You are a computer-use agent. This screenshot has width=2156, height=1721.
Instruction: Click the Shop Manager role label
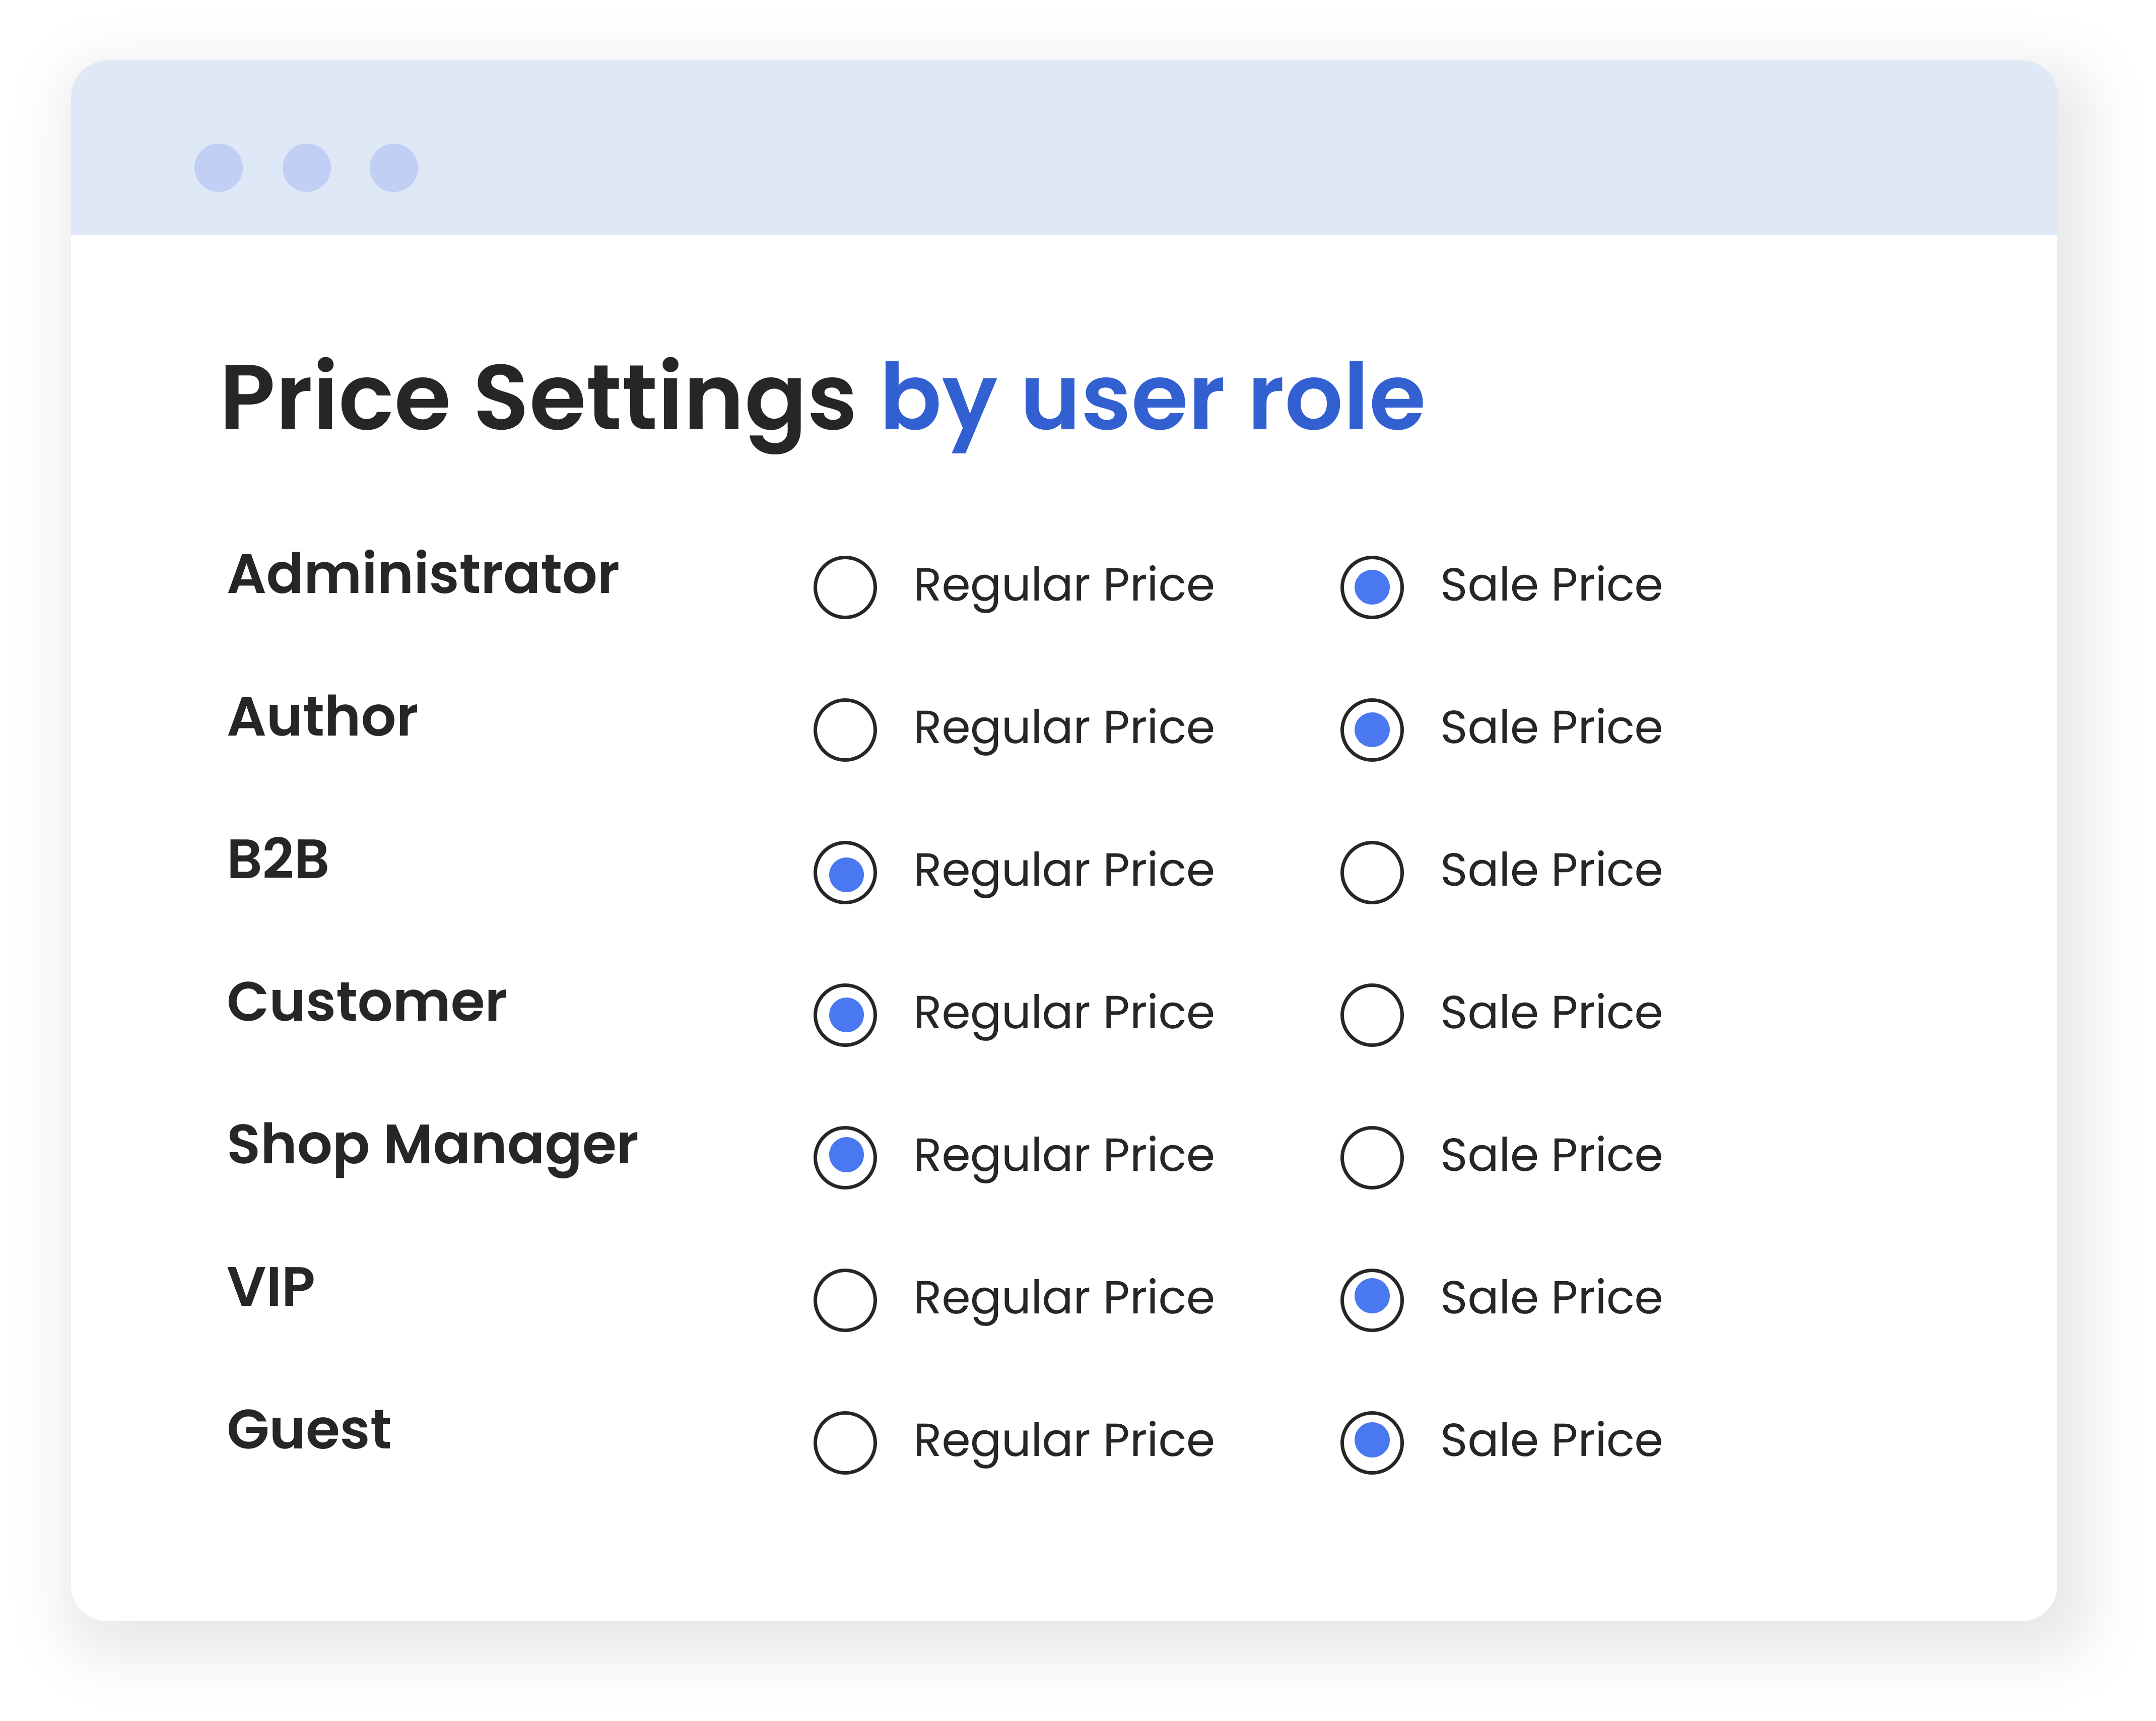click(x=432, y=1145)
